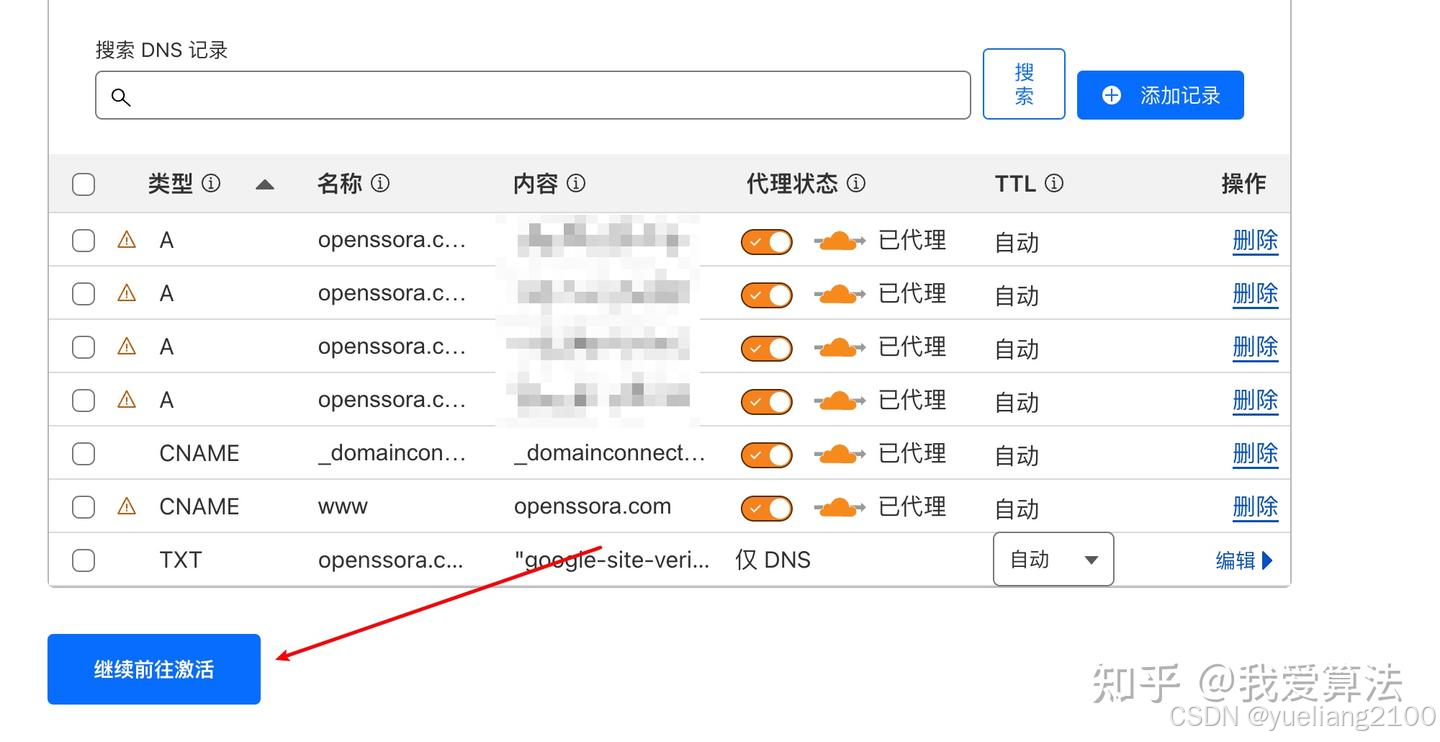Image resolution: width=1440 pixels, height=742 pixels.
Task: Click the name cell "www"
Action: click(x=343, y=507)
